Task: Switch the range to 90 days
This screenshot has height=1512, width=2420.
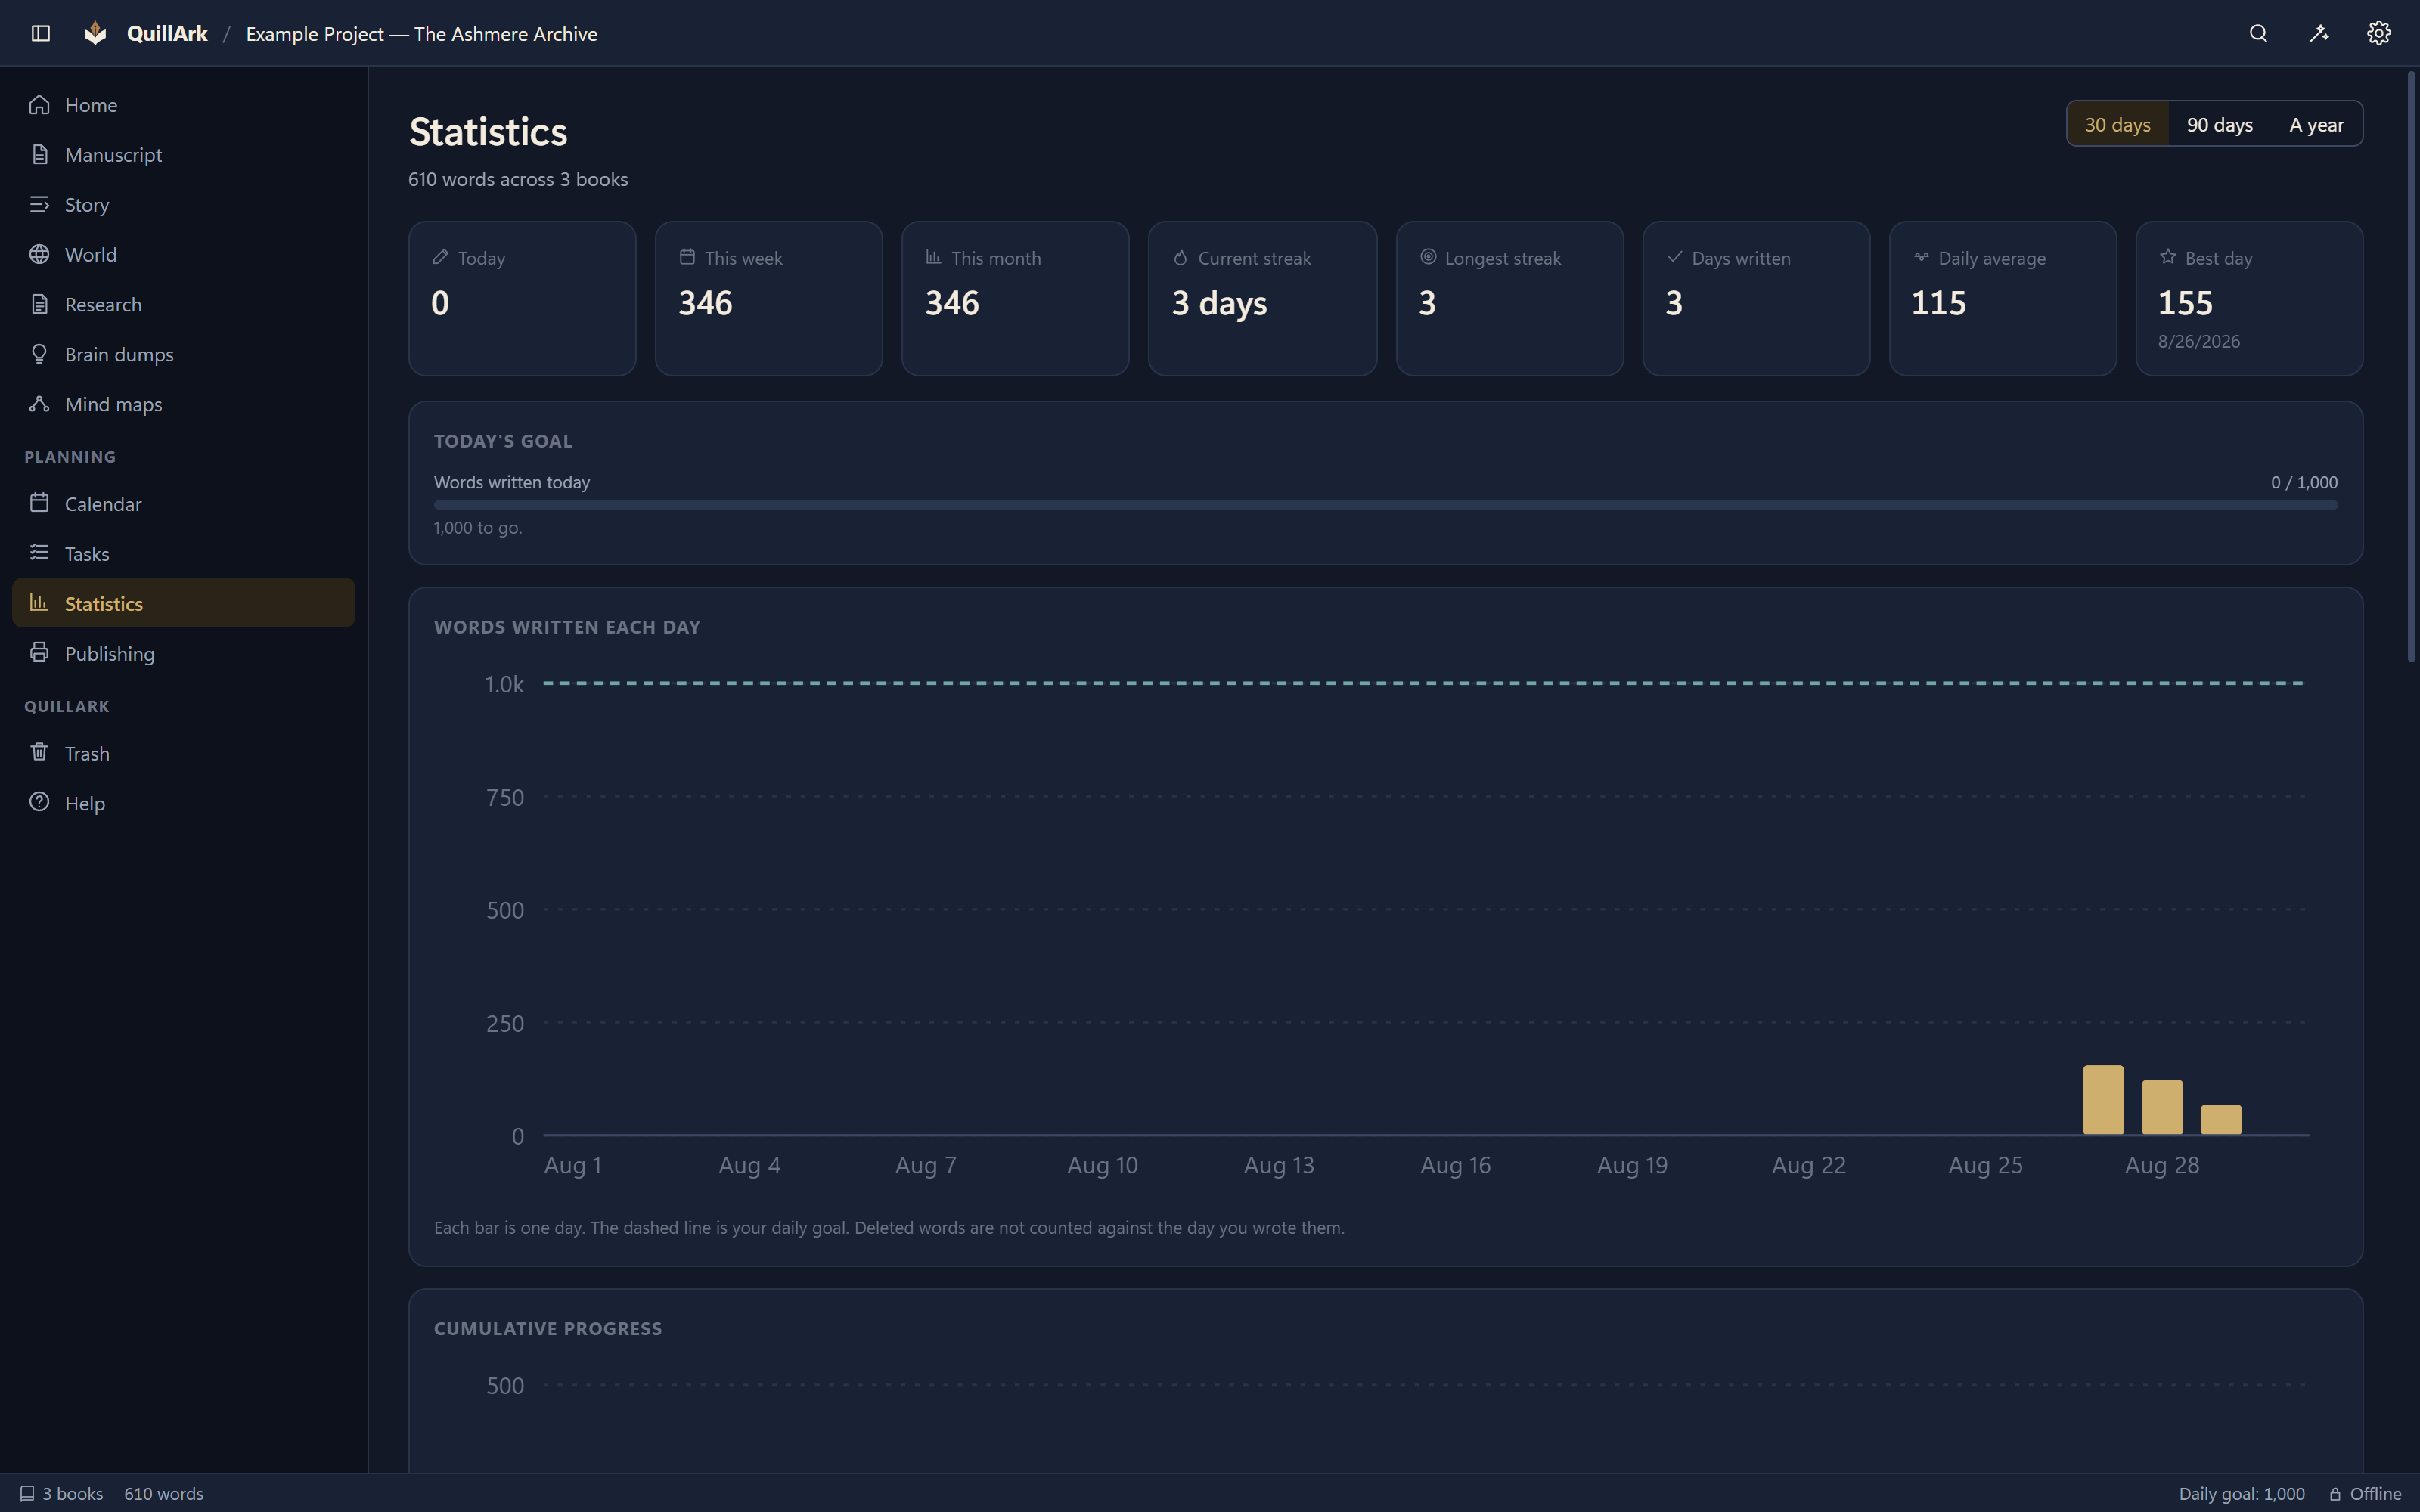Action: [x=2219, y=124]
